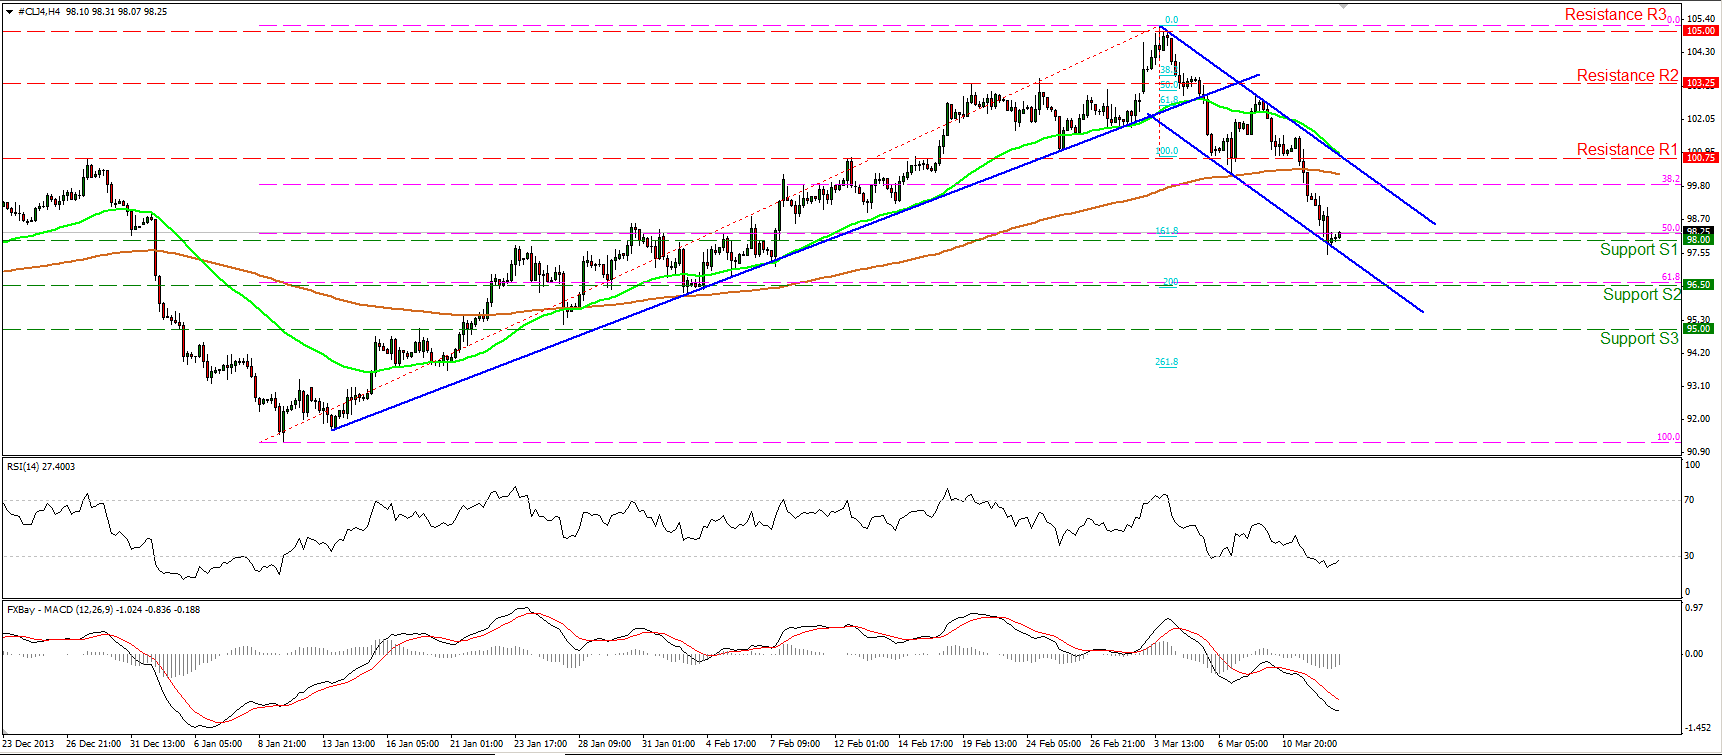Select the red 103.25 price tag
The image size is (1722, 755).
[x=1700, y=83]
